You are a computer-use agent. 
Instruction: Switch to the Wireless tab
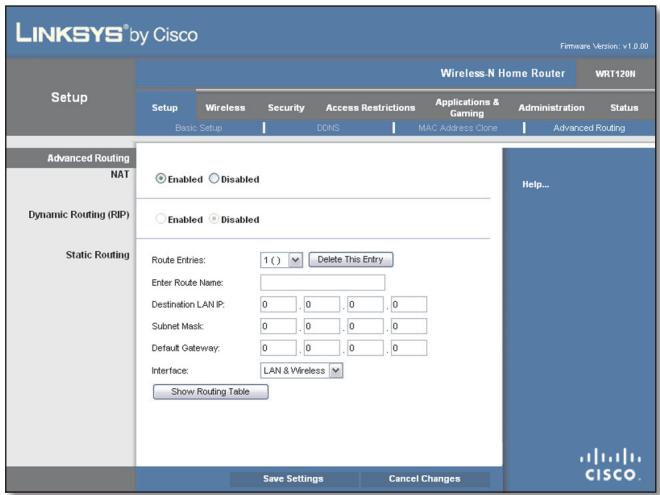click(225, 108)
